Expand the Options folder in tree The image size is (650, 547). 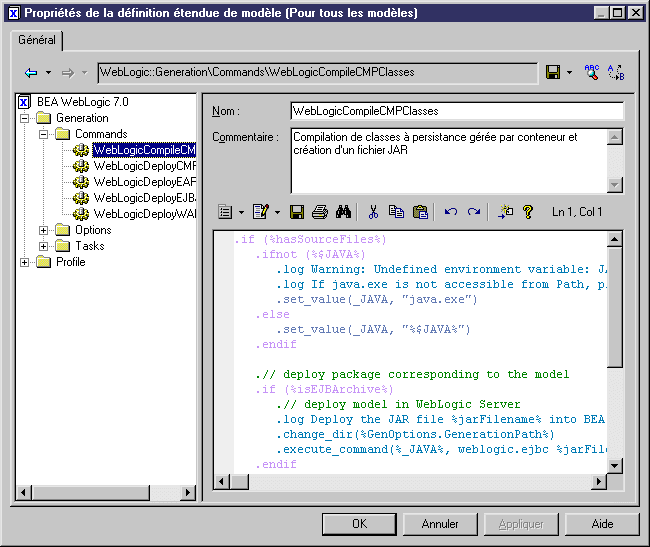tap(44, 230)
